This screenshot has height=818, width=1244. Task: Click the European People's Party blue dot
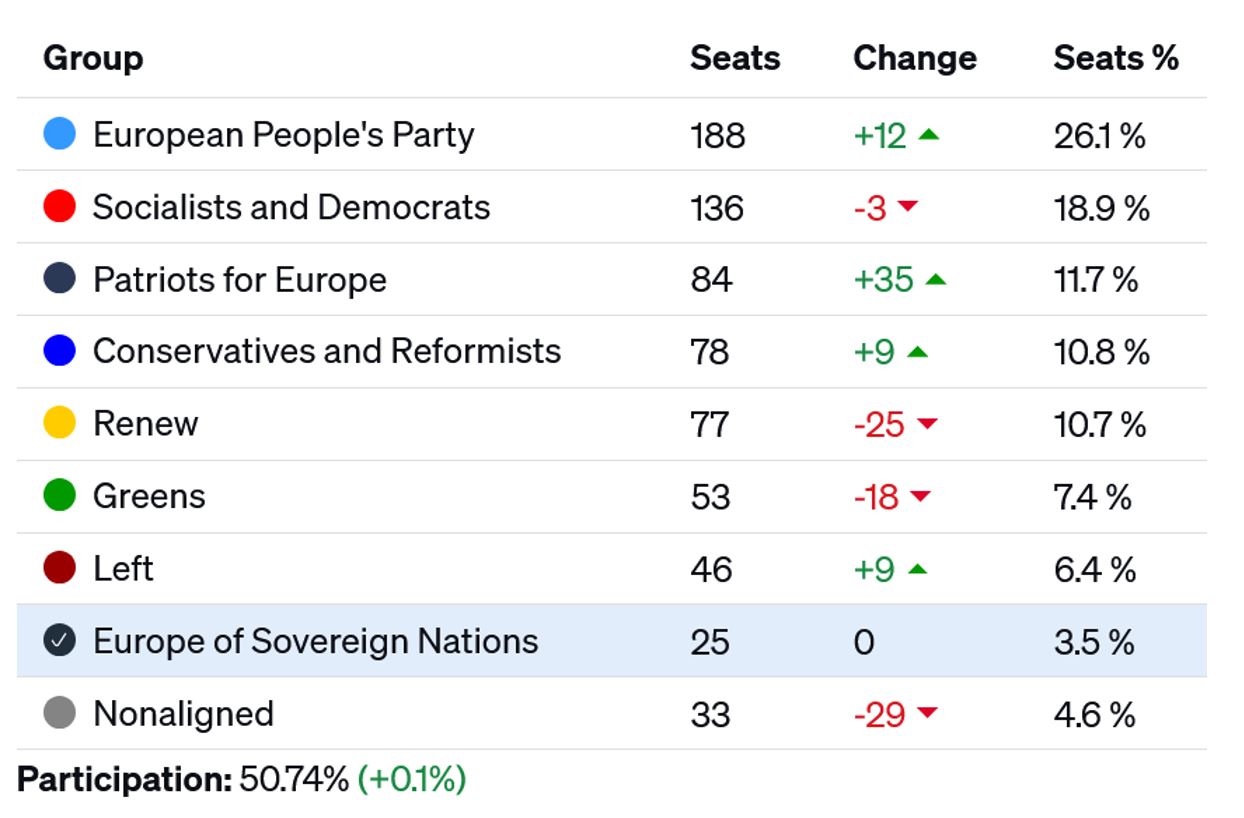tap(60, 135)
